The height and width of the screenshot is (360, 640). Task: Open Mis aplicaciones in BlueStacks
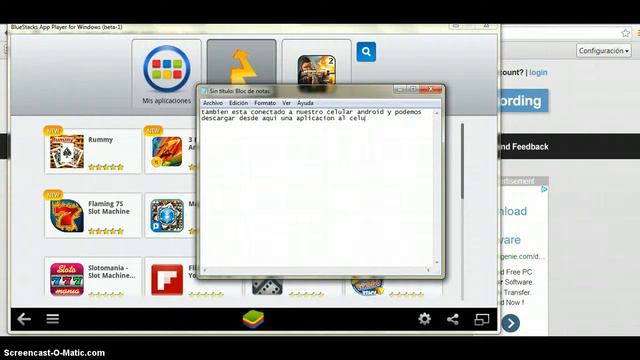[x=167, y=74]
